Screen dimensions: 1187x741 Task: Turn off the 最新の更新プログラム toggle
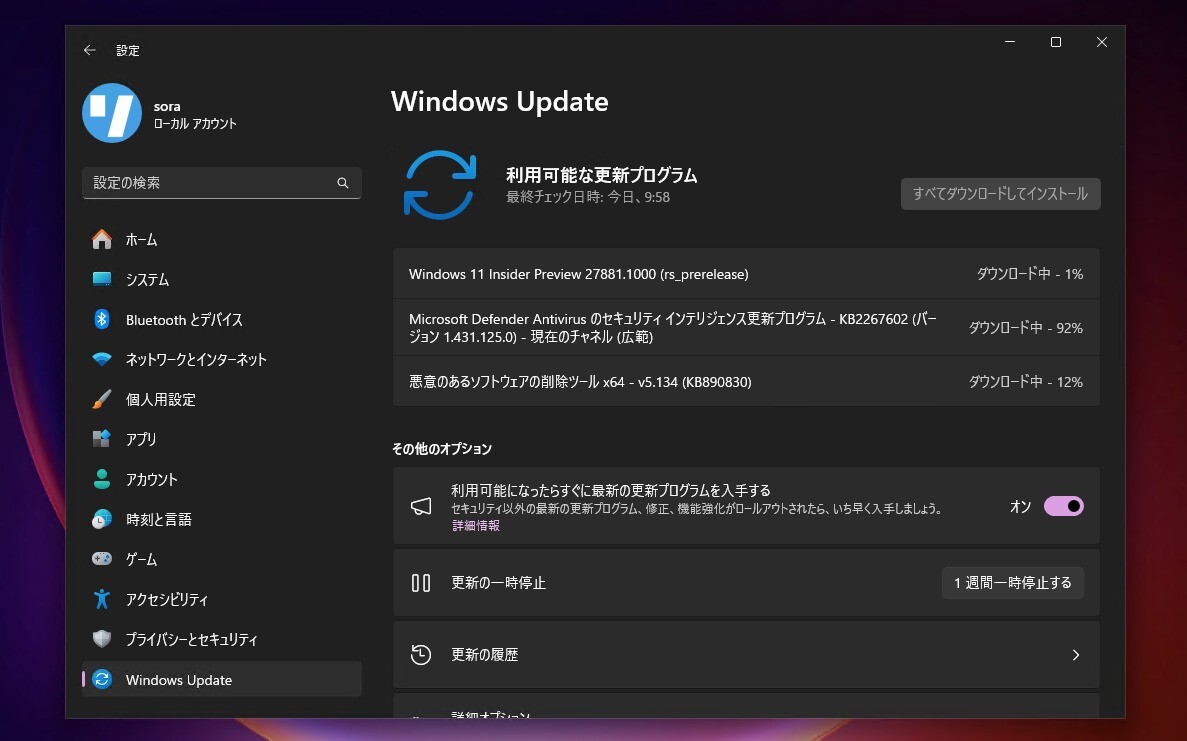[x=1064, y=506]
